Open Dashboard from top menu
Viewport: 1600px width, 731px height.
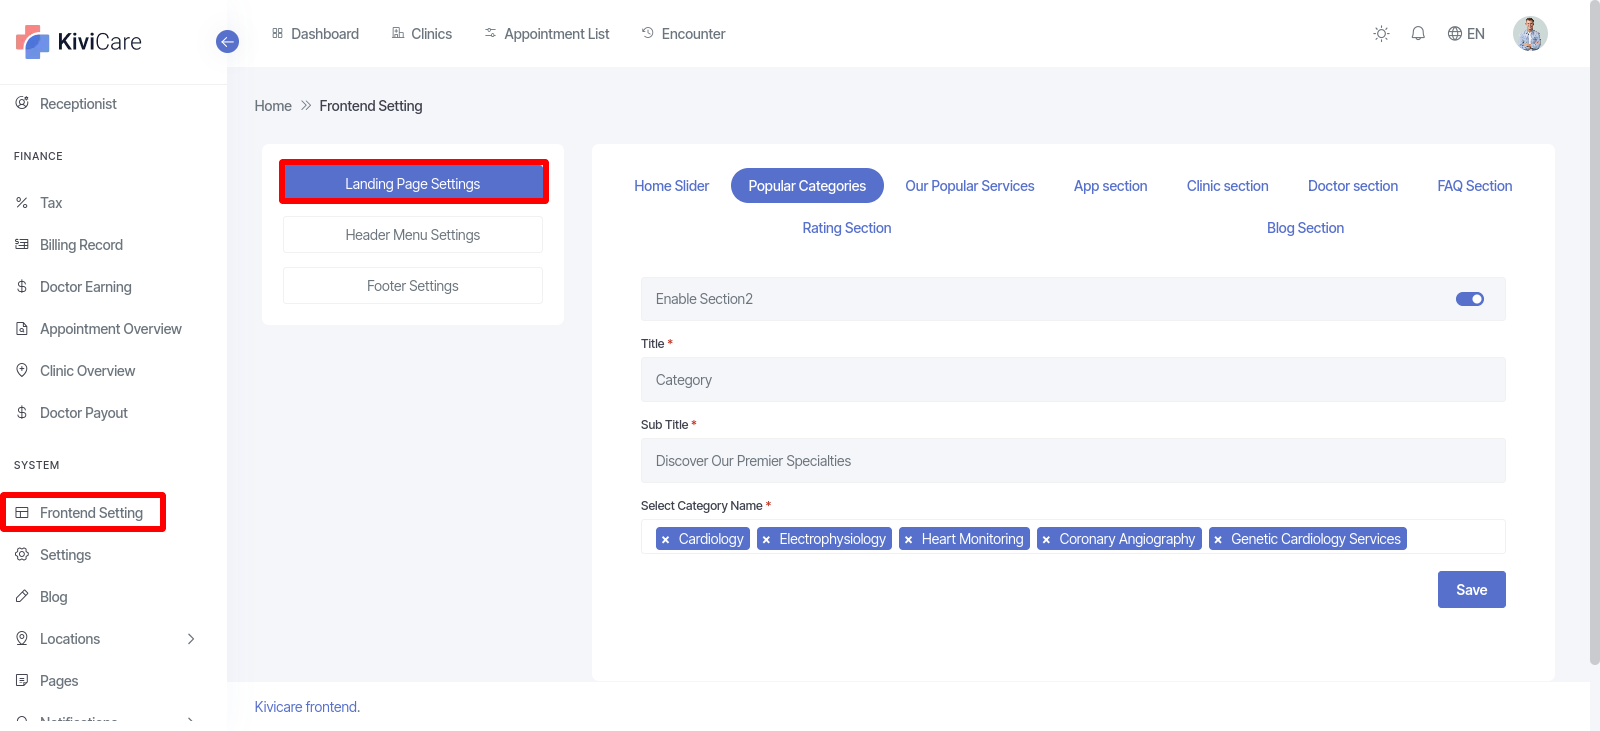[x=315, y=34]
